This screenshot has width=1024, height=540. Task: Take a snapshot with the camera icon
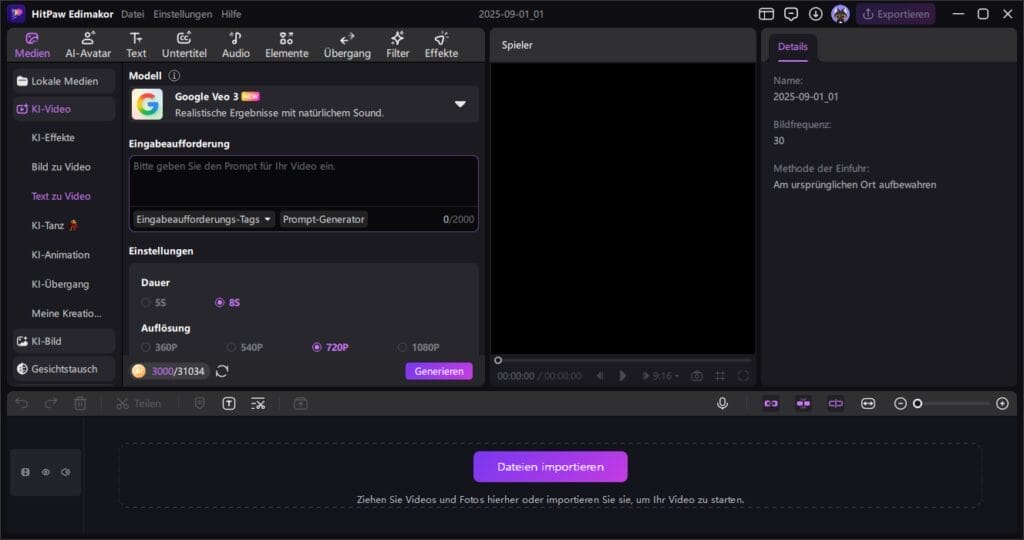[697, 376]
